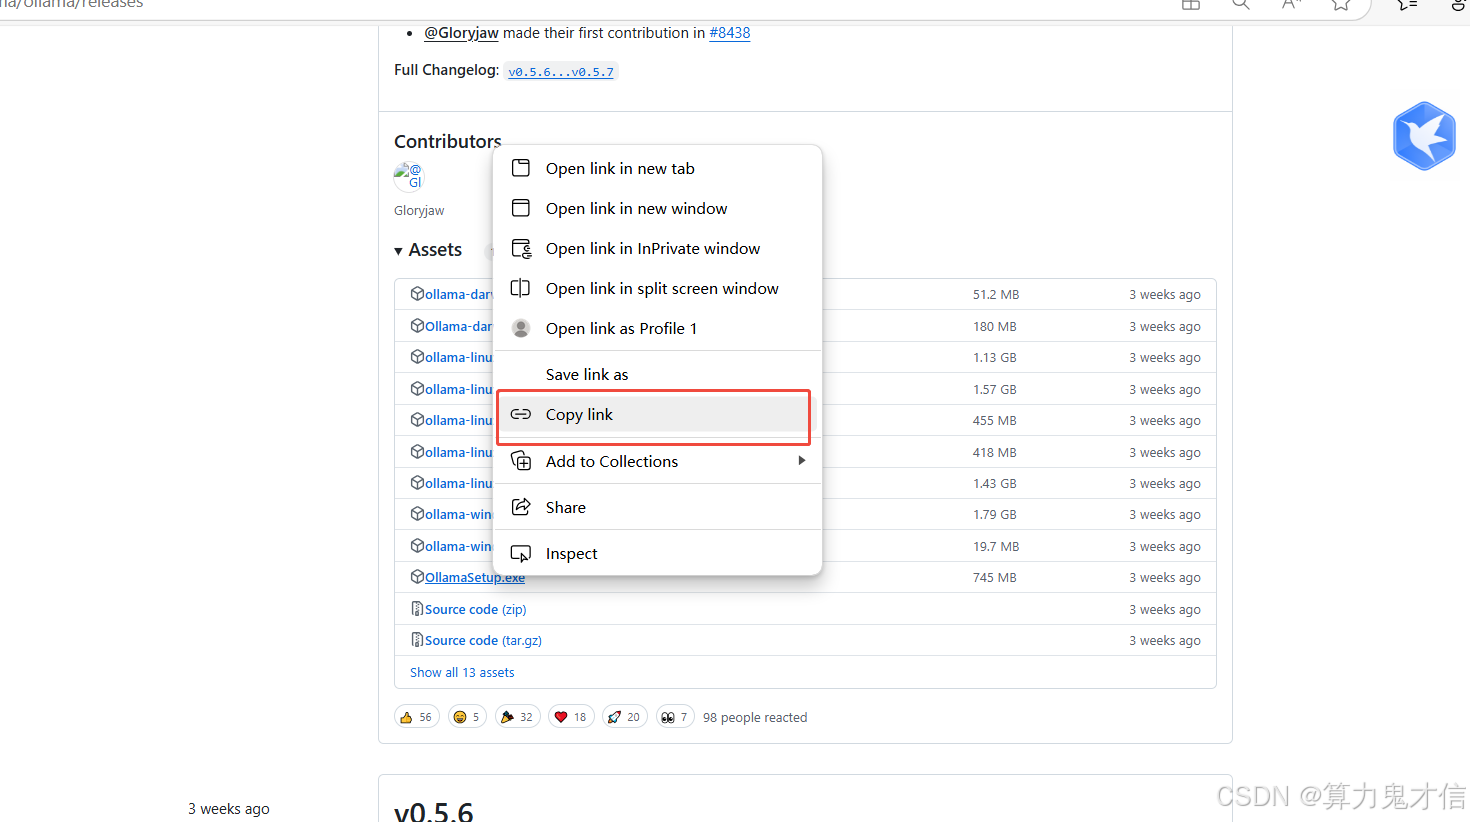This screenshot has width=1470, height=822.
Task: Click the heart reaction with count 18
Action: 571,717
